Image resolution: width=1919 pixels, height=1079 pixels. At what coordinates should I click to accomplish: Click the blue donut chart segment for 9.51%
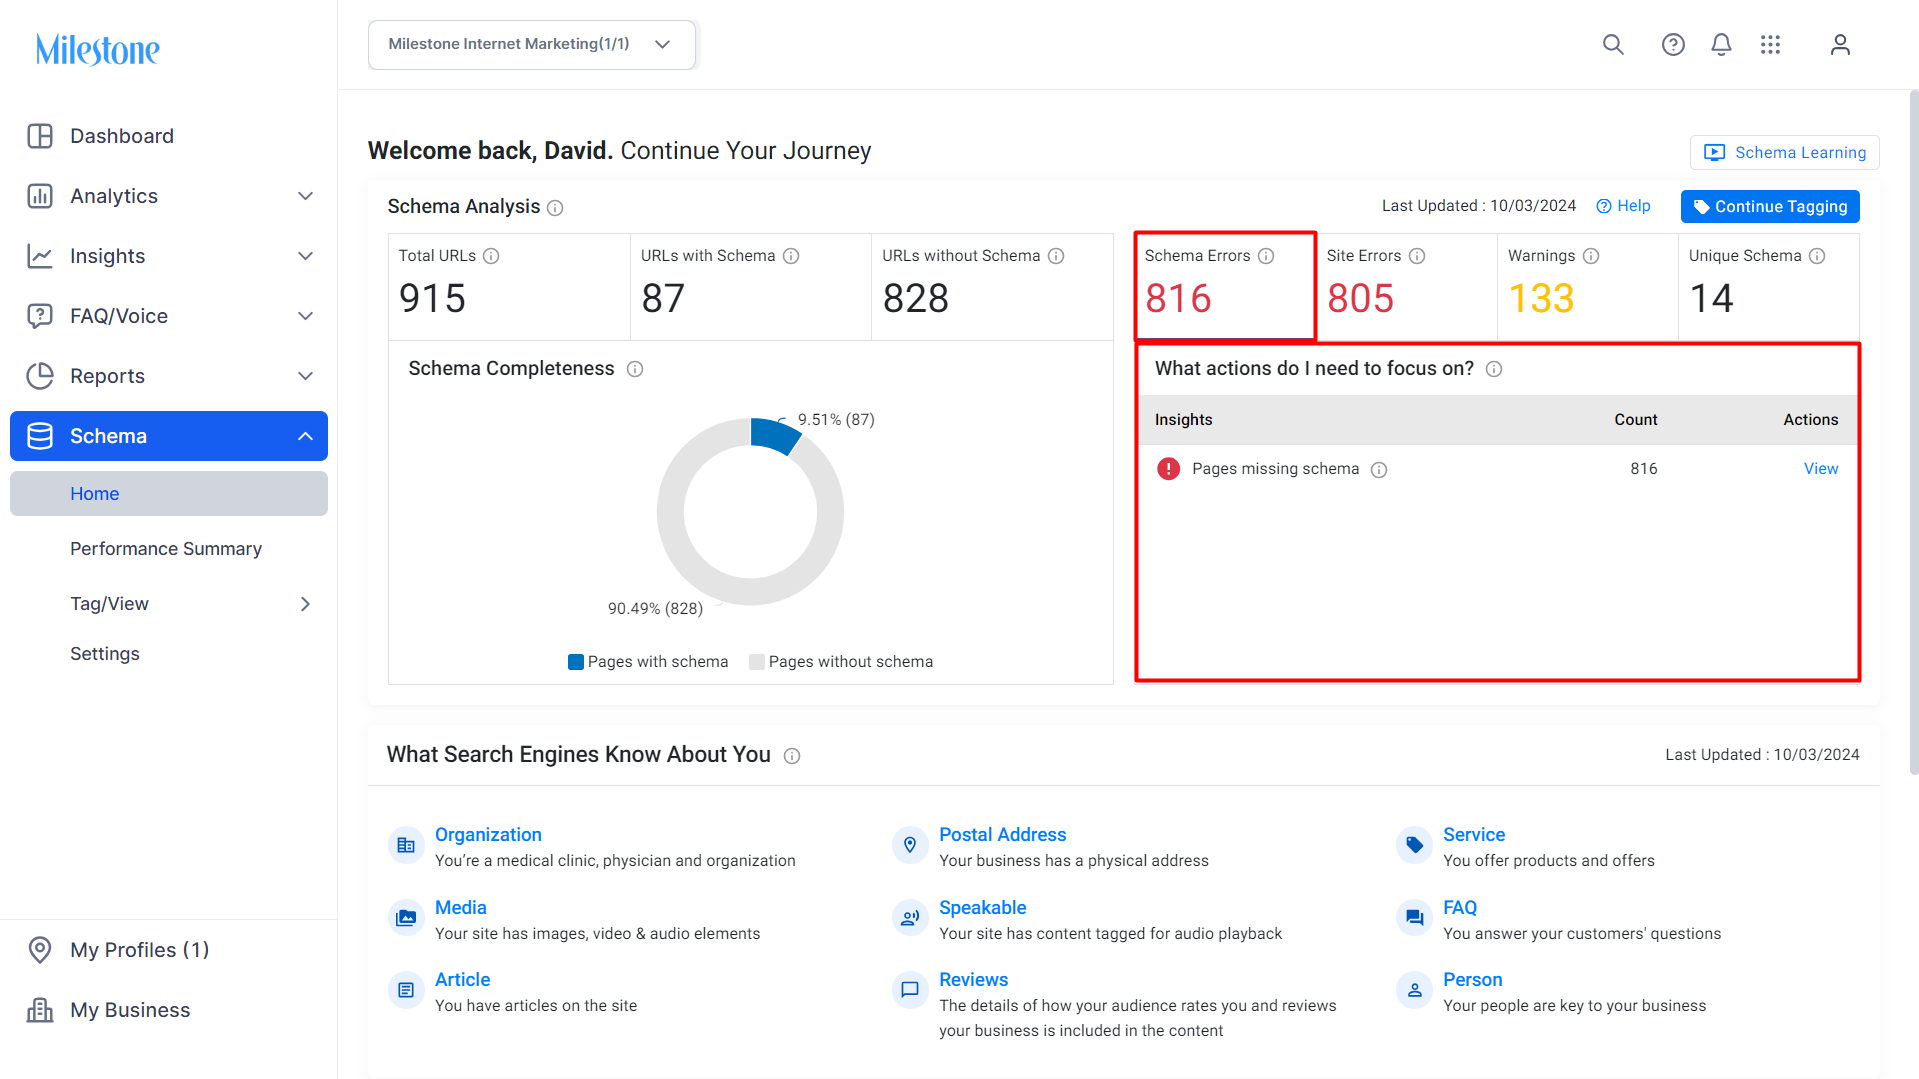(775, 435)
